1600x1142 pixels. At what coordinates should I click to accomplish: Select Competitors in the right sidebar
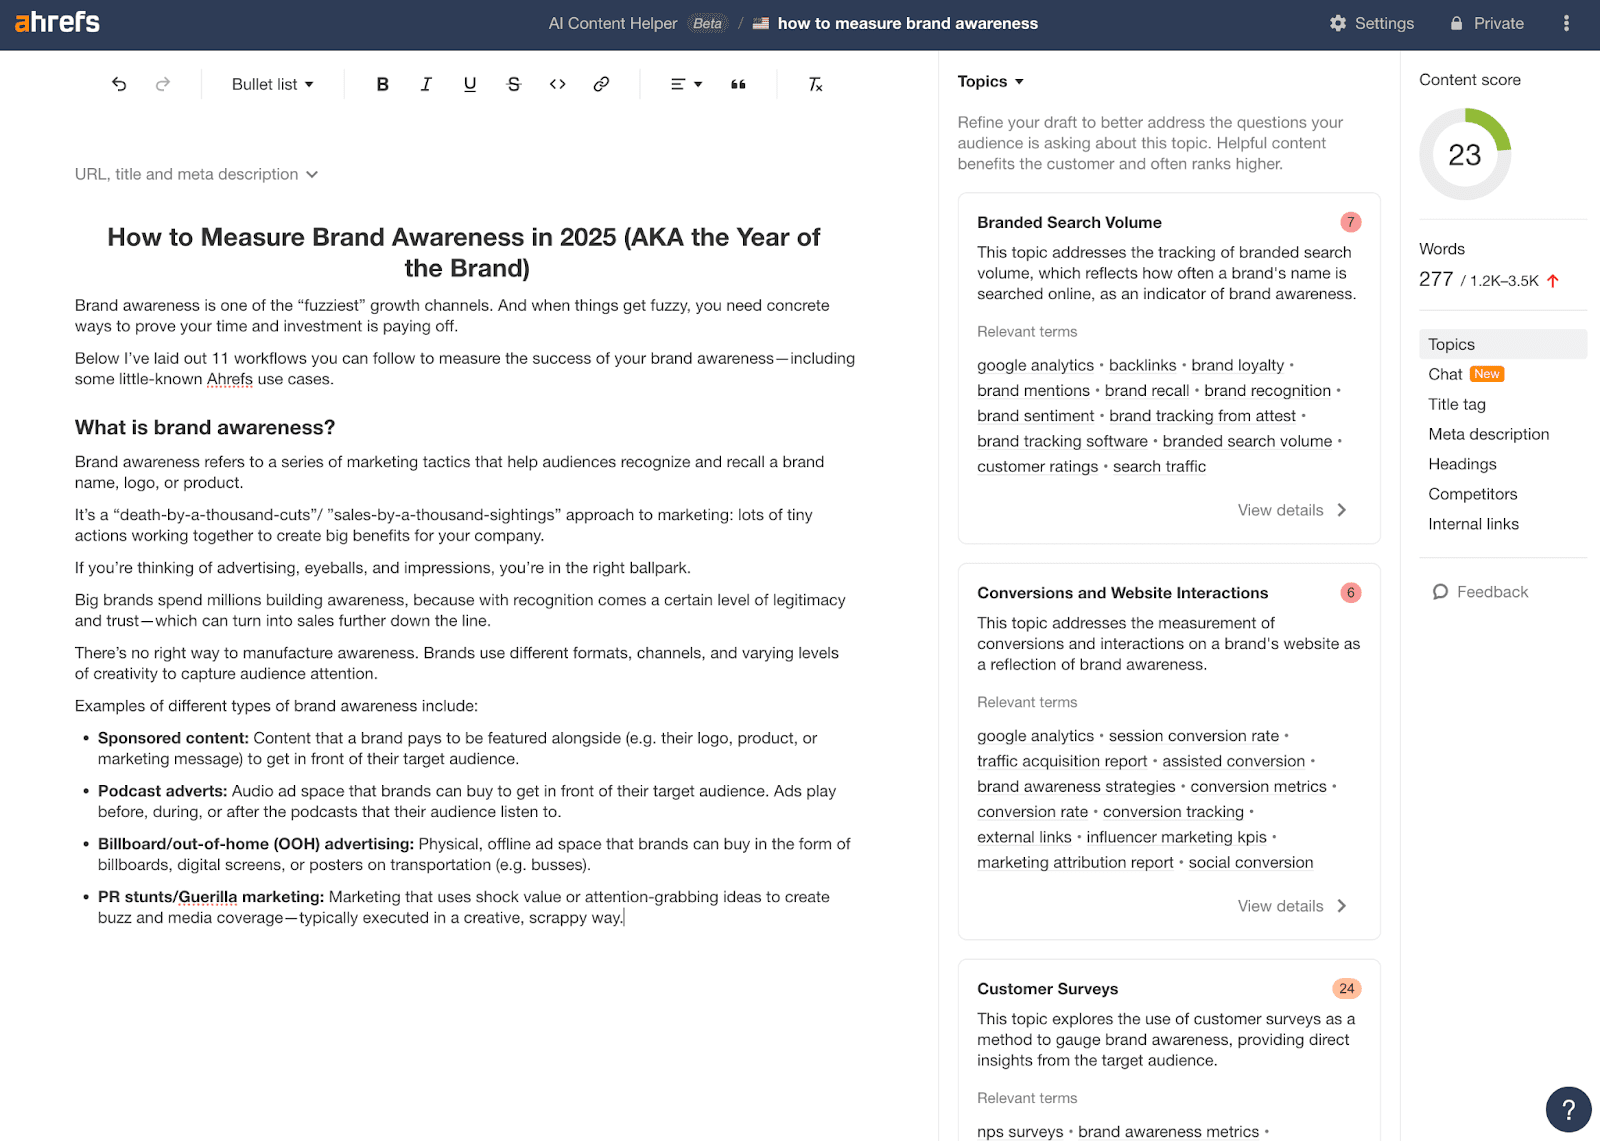click(1472, 494)
